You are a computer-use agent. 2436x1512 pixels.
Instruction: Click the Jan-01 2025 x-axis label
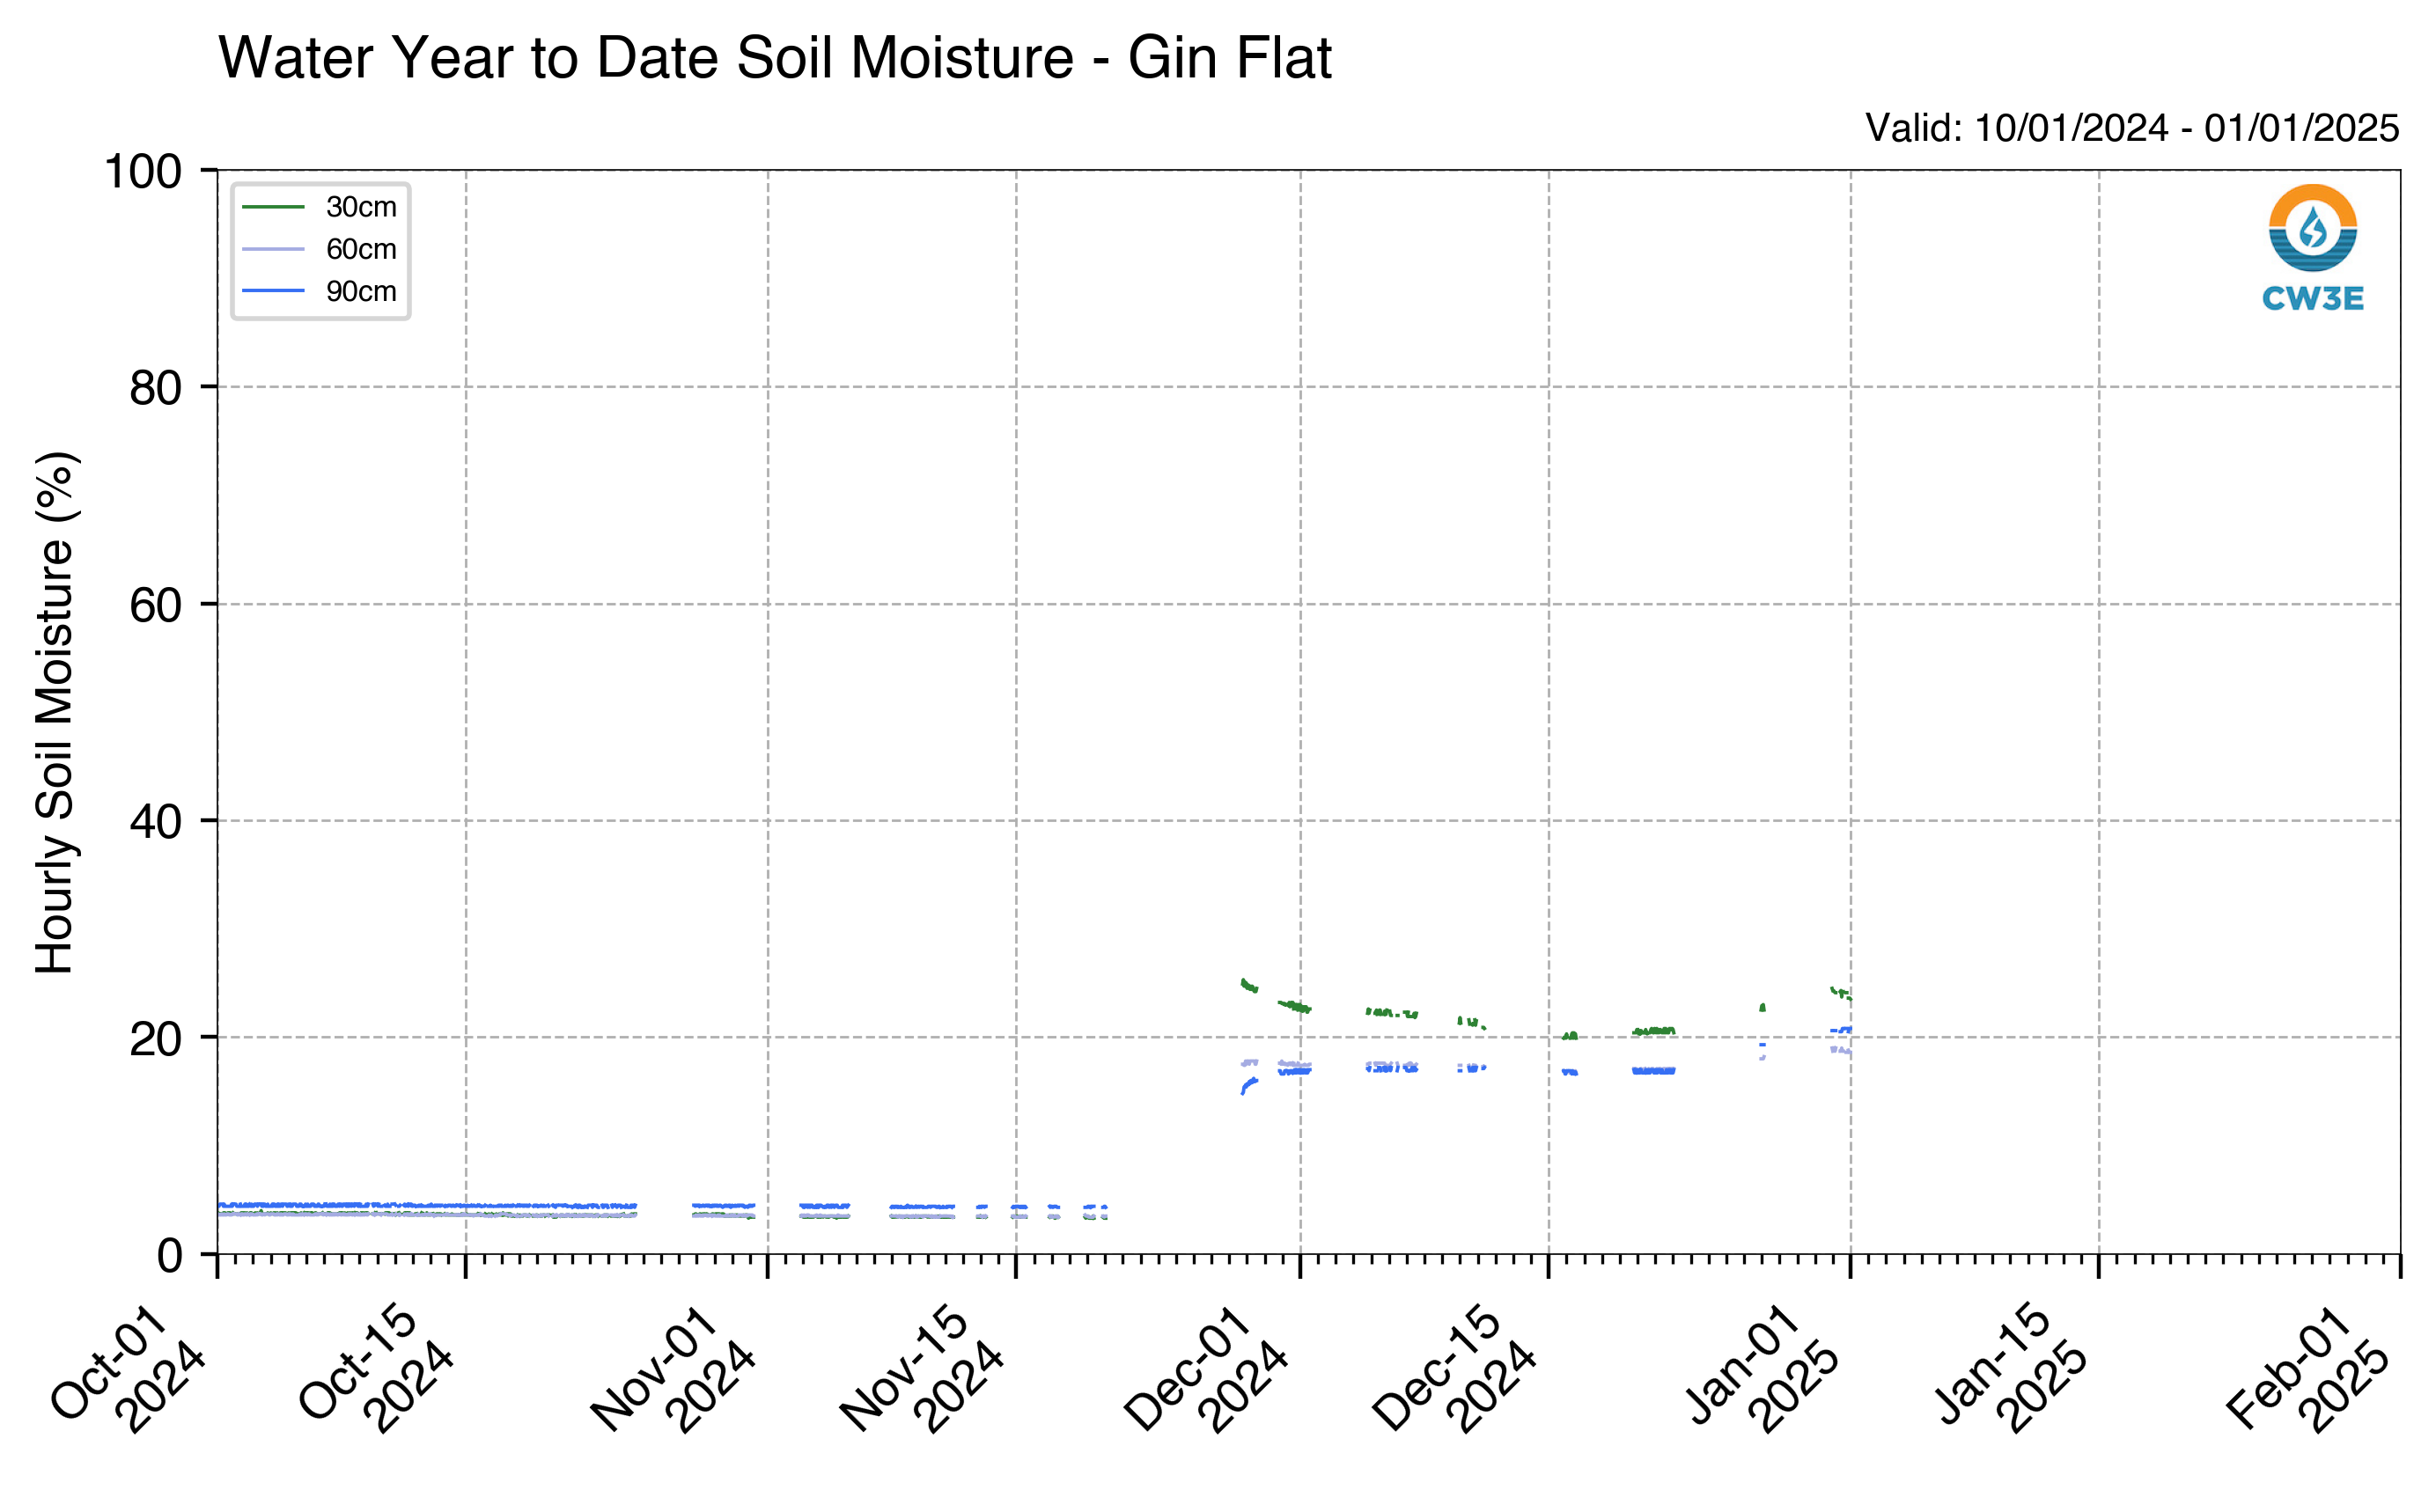point(1762,1368)
